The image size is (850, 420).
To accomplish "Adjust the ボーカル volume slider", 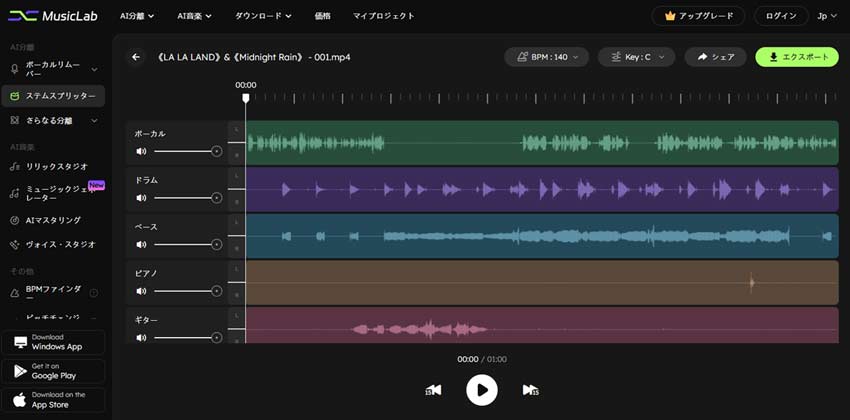I will point(188,151).
